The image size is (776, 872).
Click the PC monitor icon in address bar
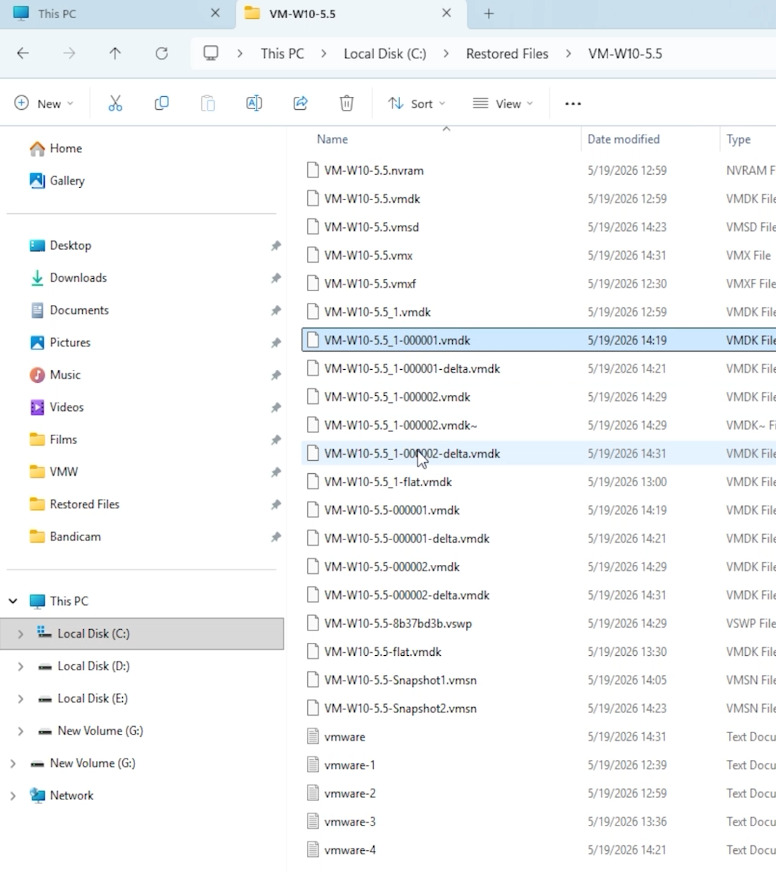211,53
